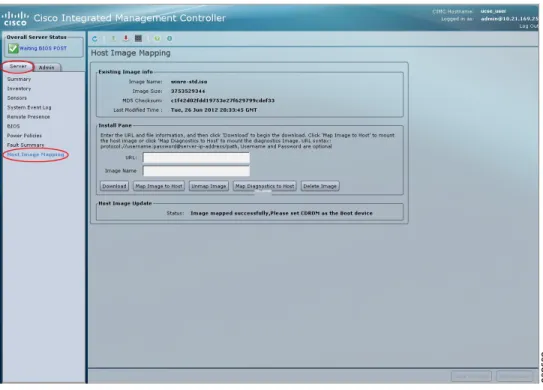Click the blue refresh icon in toolbar
The height and width of the screenshot is (390, 543).
point(95,39)
